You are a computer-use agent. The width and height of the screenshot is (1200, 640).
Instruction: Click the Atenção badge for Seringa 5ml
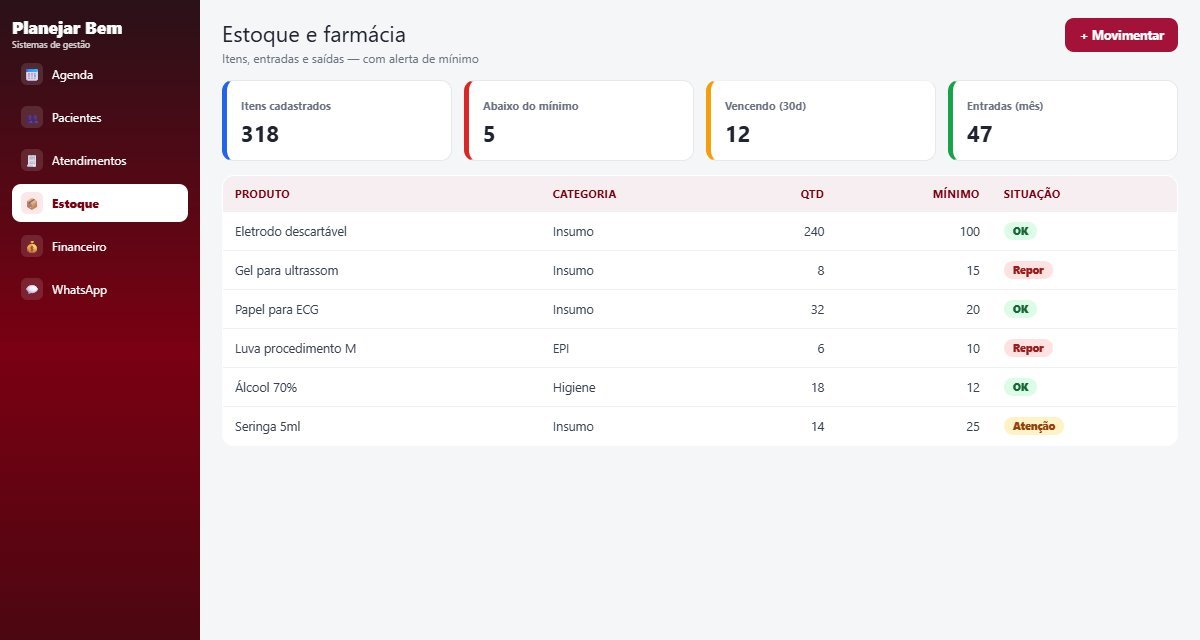pos(1034,426)
